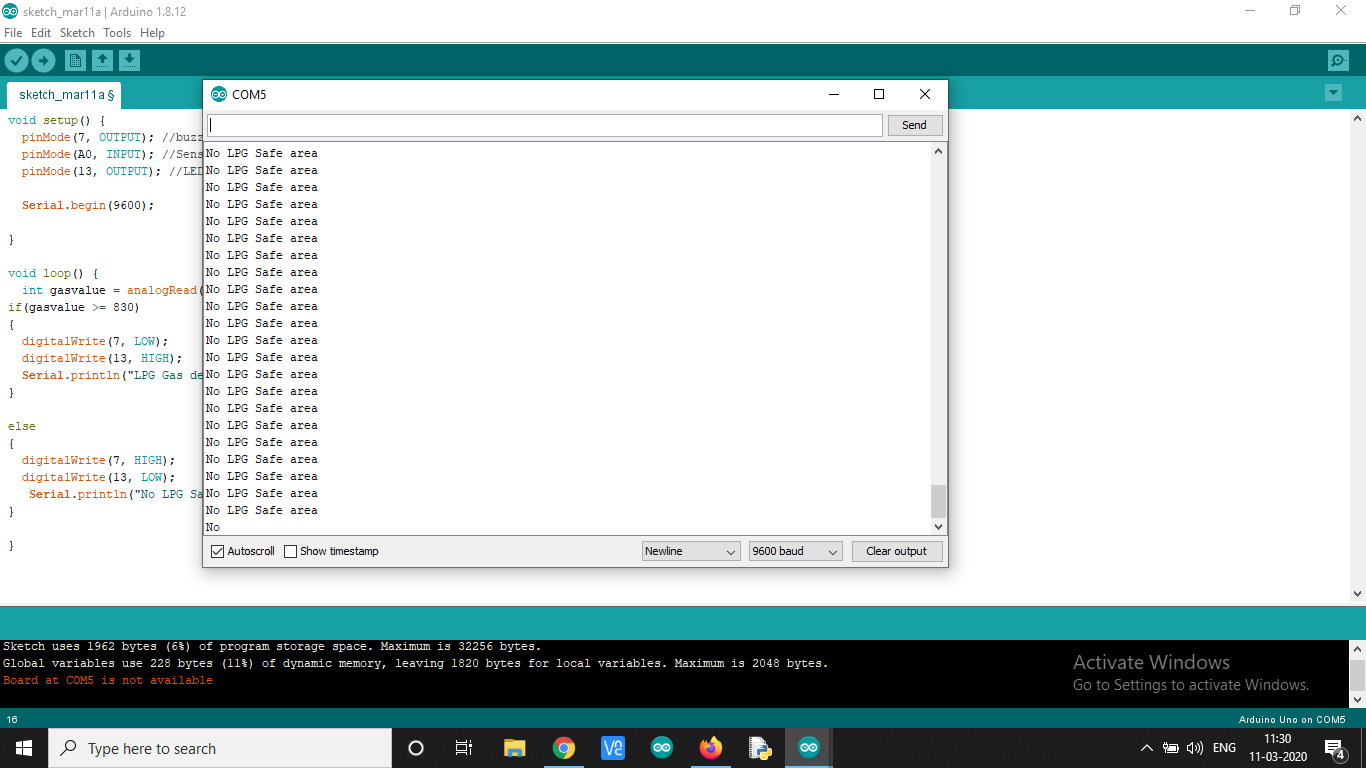Select the highlighted active Arduino taskbar icon
1366x768 pixels.
pyautogui.click(x=809, y=748)
